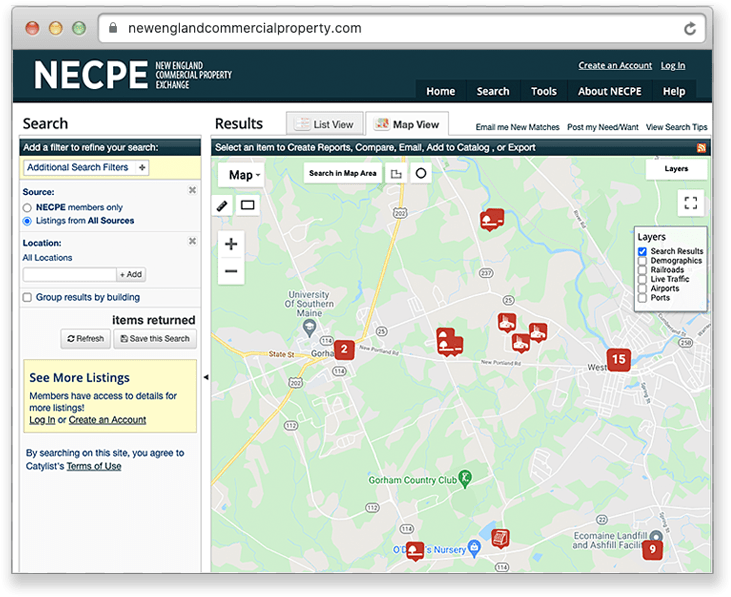This screenshot has height=597, width=731.
Task: Open the cluster marker labeled 15 in Westbrook
Action: click(619, 359)
